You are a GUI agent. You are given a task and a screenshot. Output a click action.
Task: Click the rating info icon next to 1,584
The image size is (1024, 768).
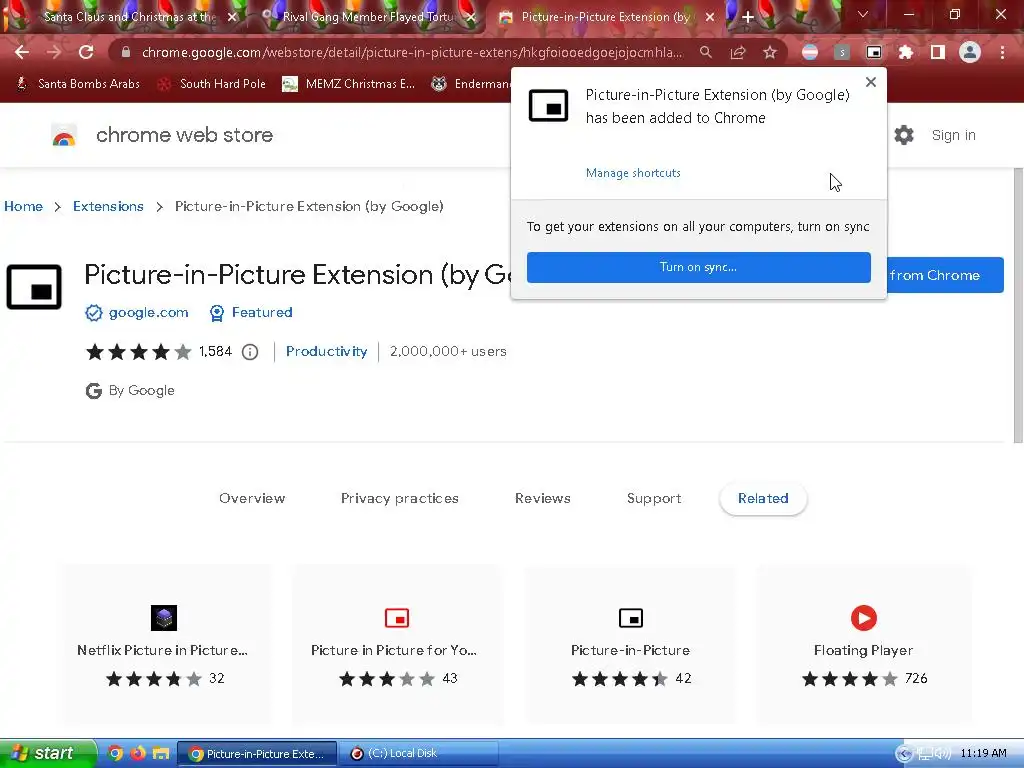[250, 352]
